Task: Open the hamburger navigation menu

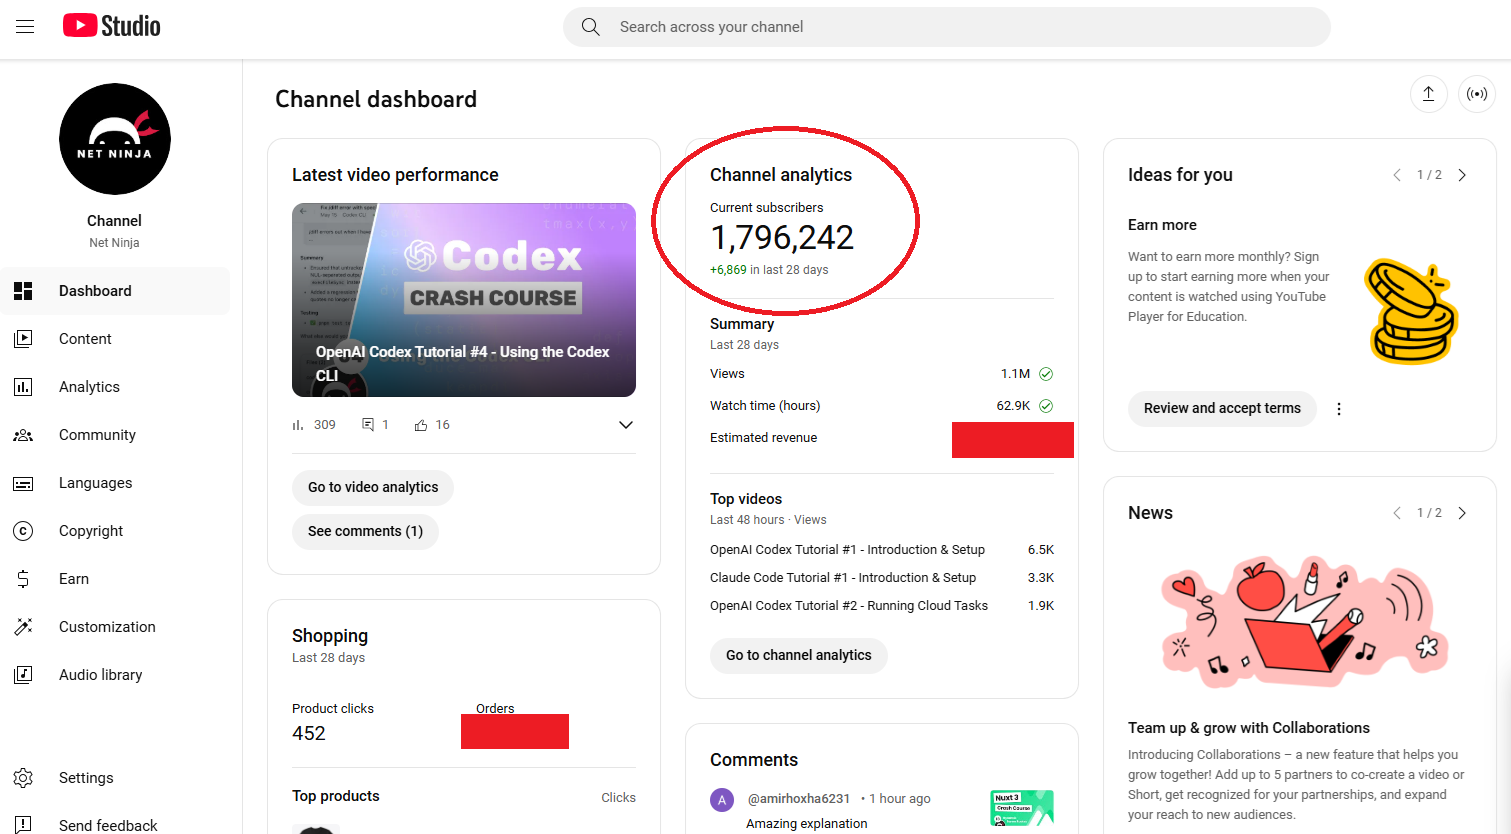Action: [x=25, y=27]
